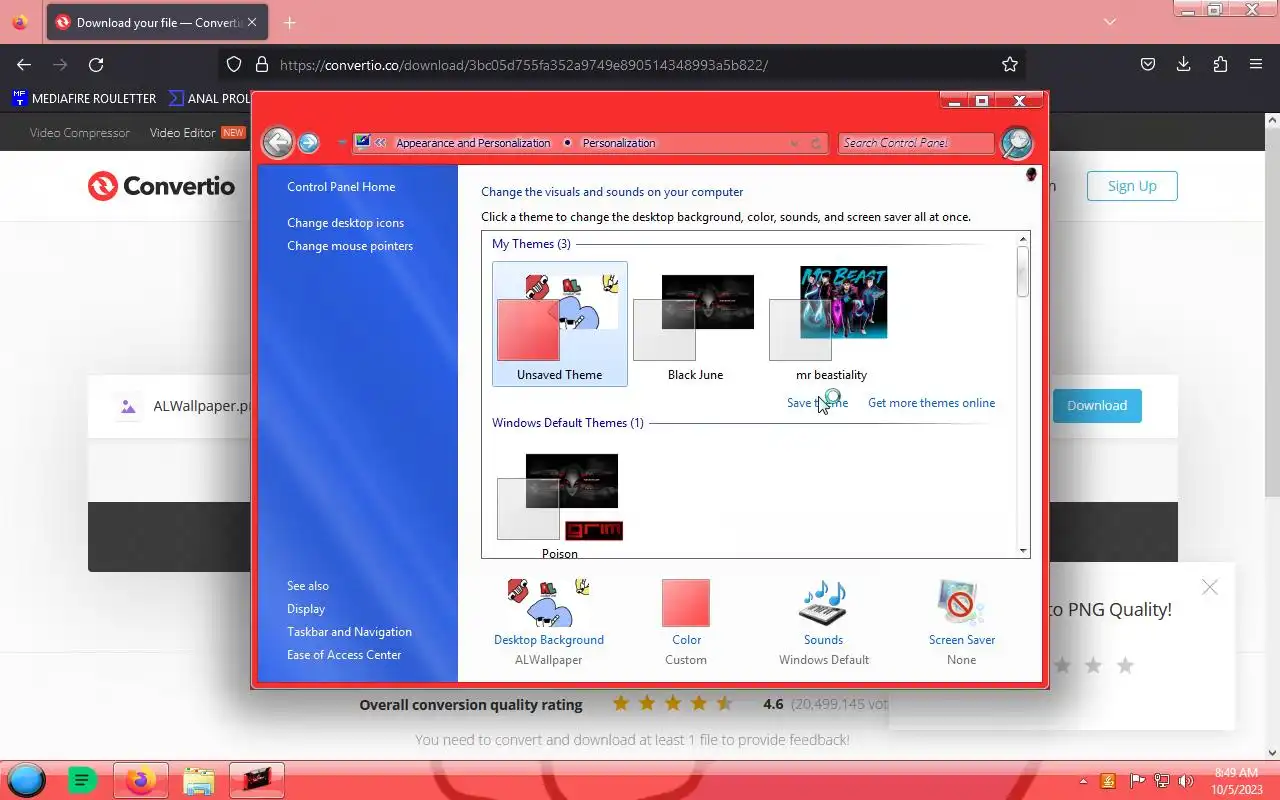The image size is (1280, 800).
Task: Click the volume speaker tray icon
Action: (x=1186, y=781)
